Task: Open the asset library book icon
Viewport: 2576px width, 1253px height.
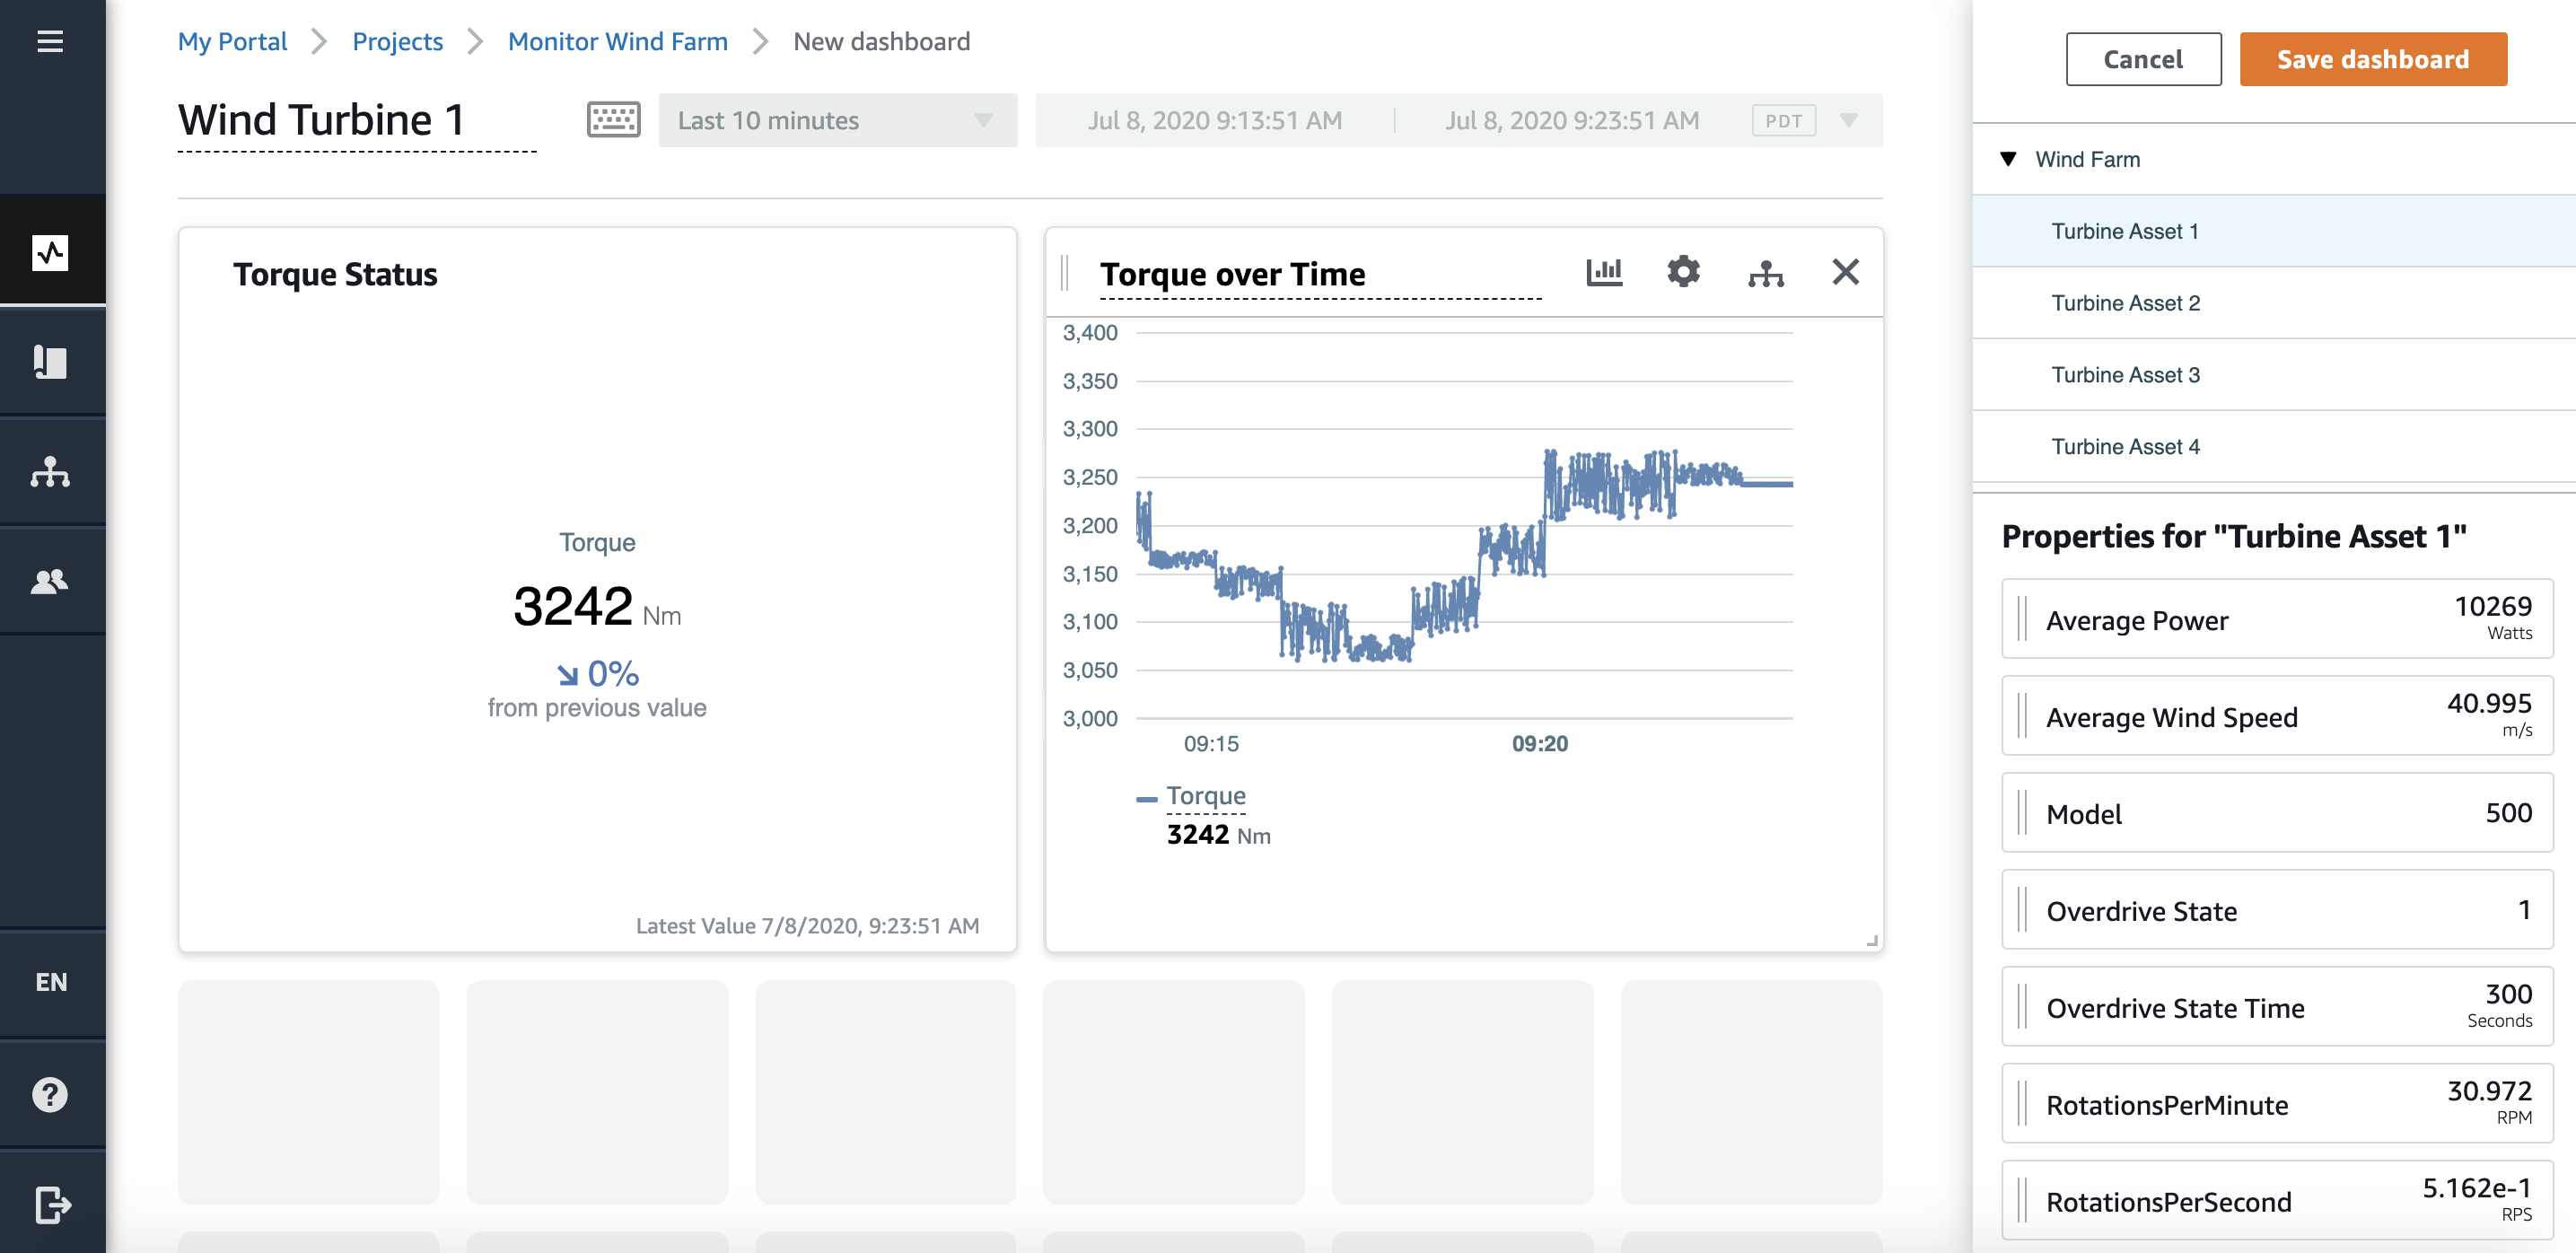Action: [50, 362]
